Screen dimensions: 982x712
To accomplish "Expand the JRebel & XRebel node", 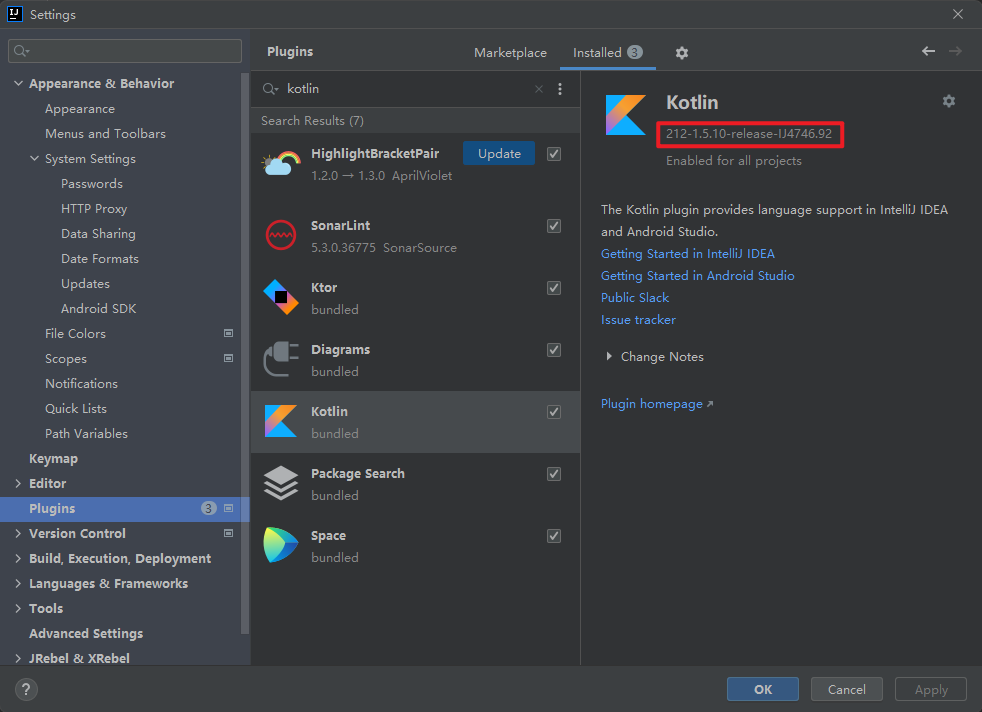I will point(18,658).
